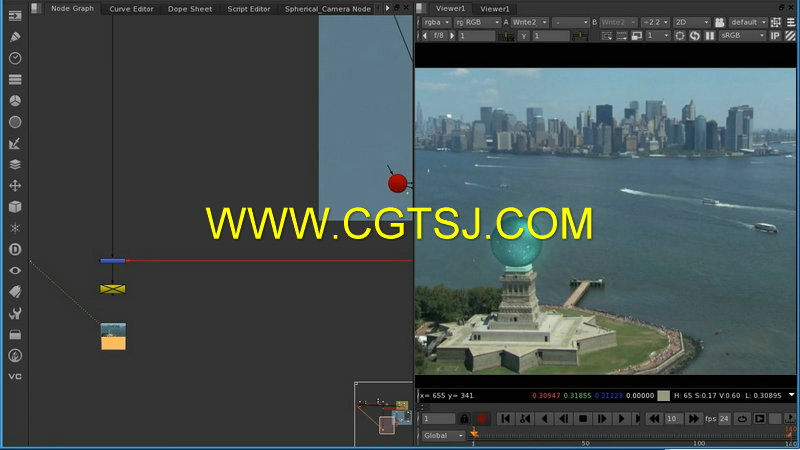Image resolution: width=800 pixels, height=450 pixels.
Task: Switch to the Spherical_Camera Node tab
Action: pyautogui.click(x=328, y=9)
